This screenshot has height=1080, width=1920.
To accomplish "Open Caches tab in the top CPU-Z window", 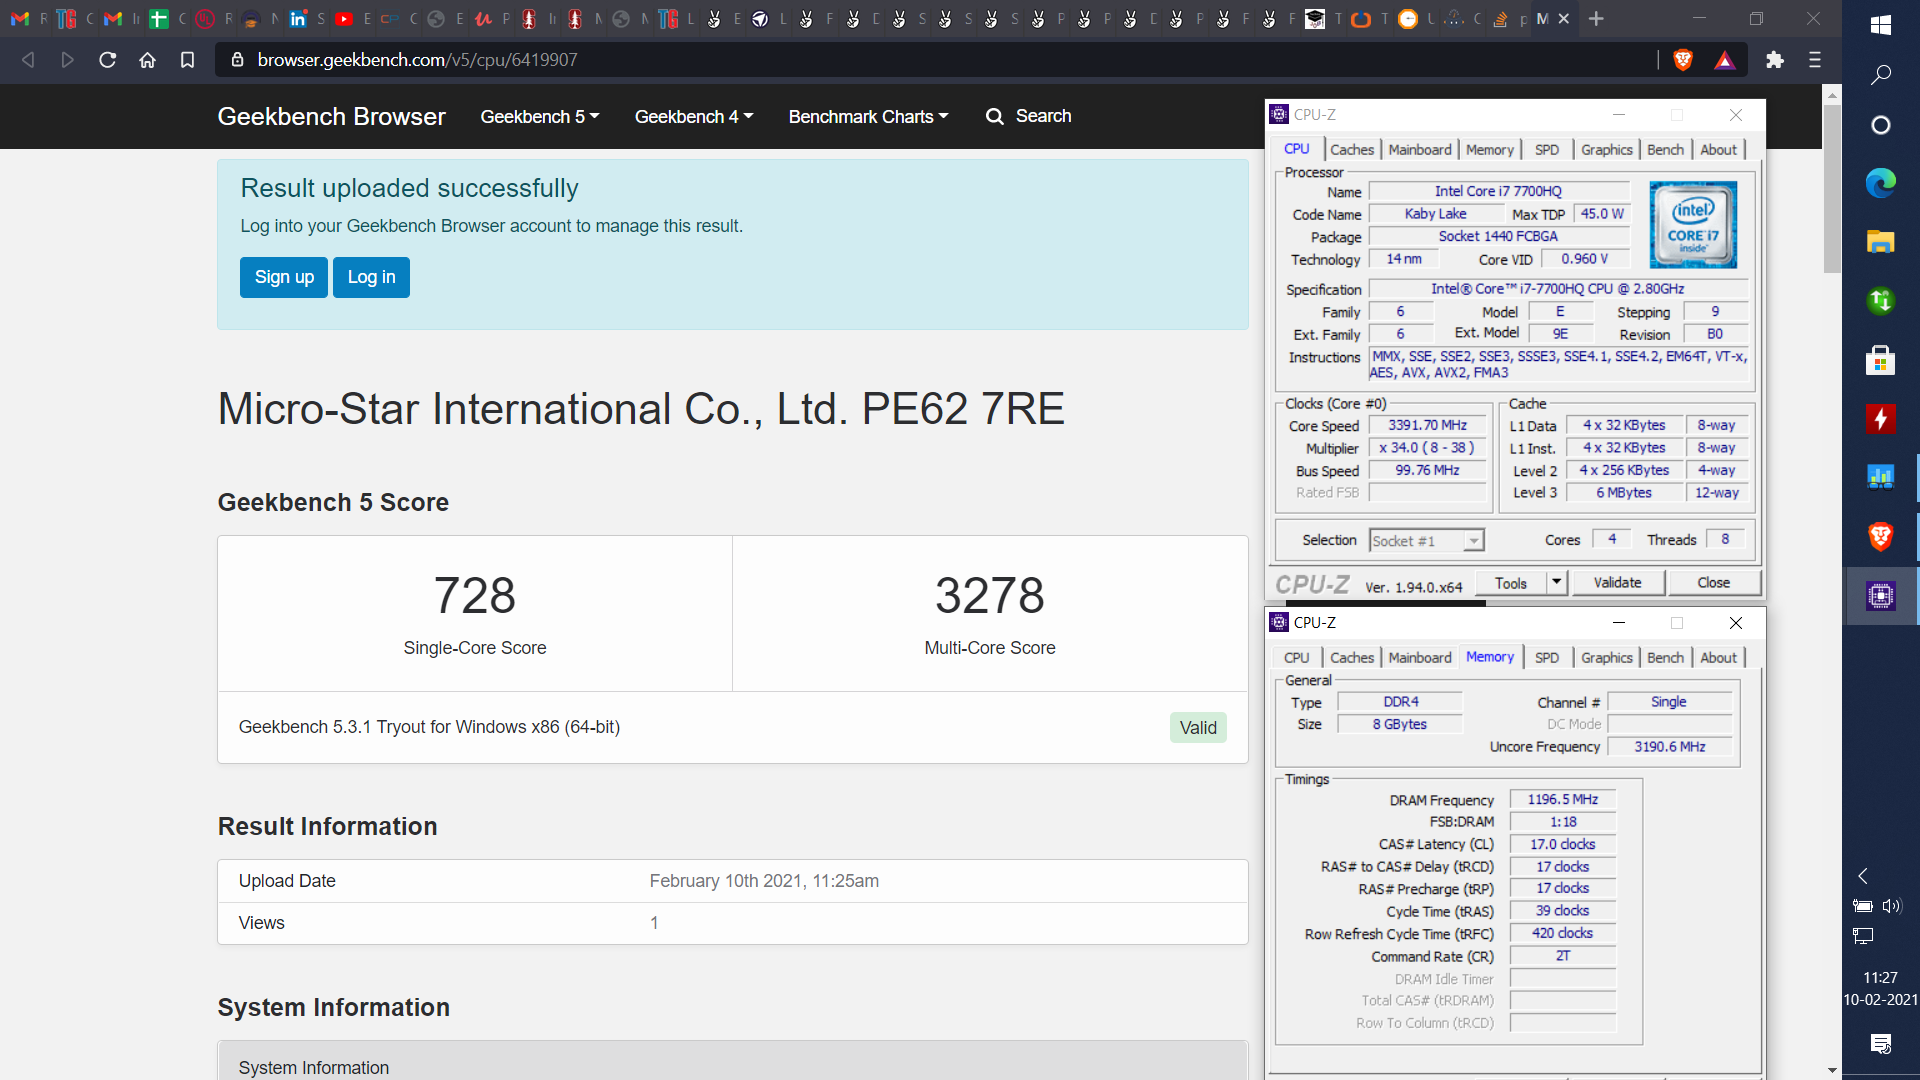I will click(x=1352, y=150).
